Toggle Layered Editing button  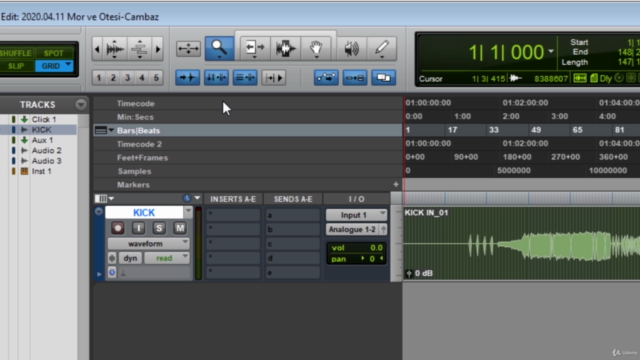(x=383, y=78)
